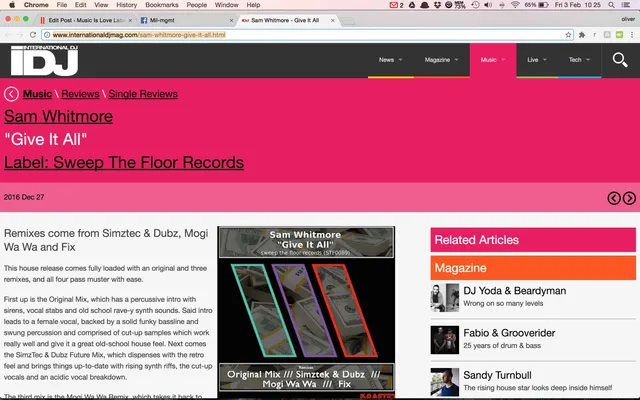
Task: Click the Wi-Fi status icon
Action: 515,5
